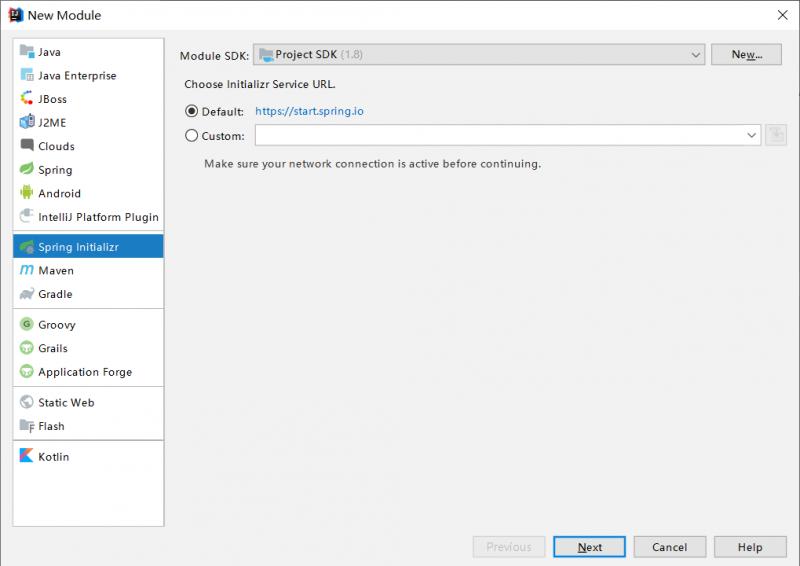This screenshot has height=566, width=800.
Task: Click the Clouds icon in list
Action: [x=27, y=146]
